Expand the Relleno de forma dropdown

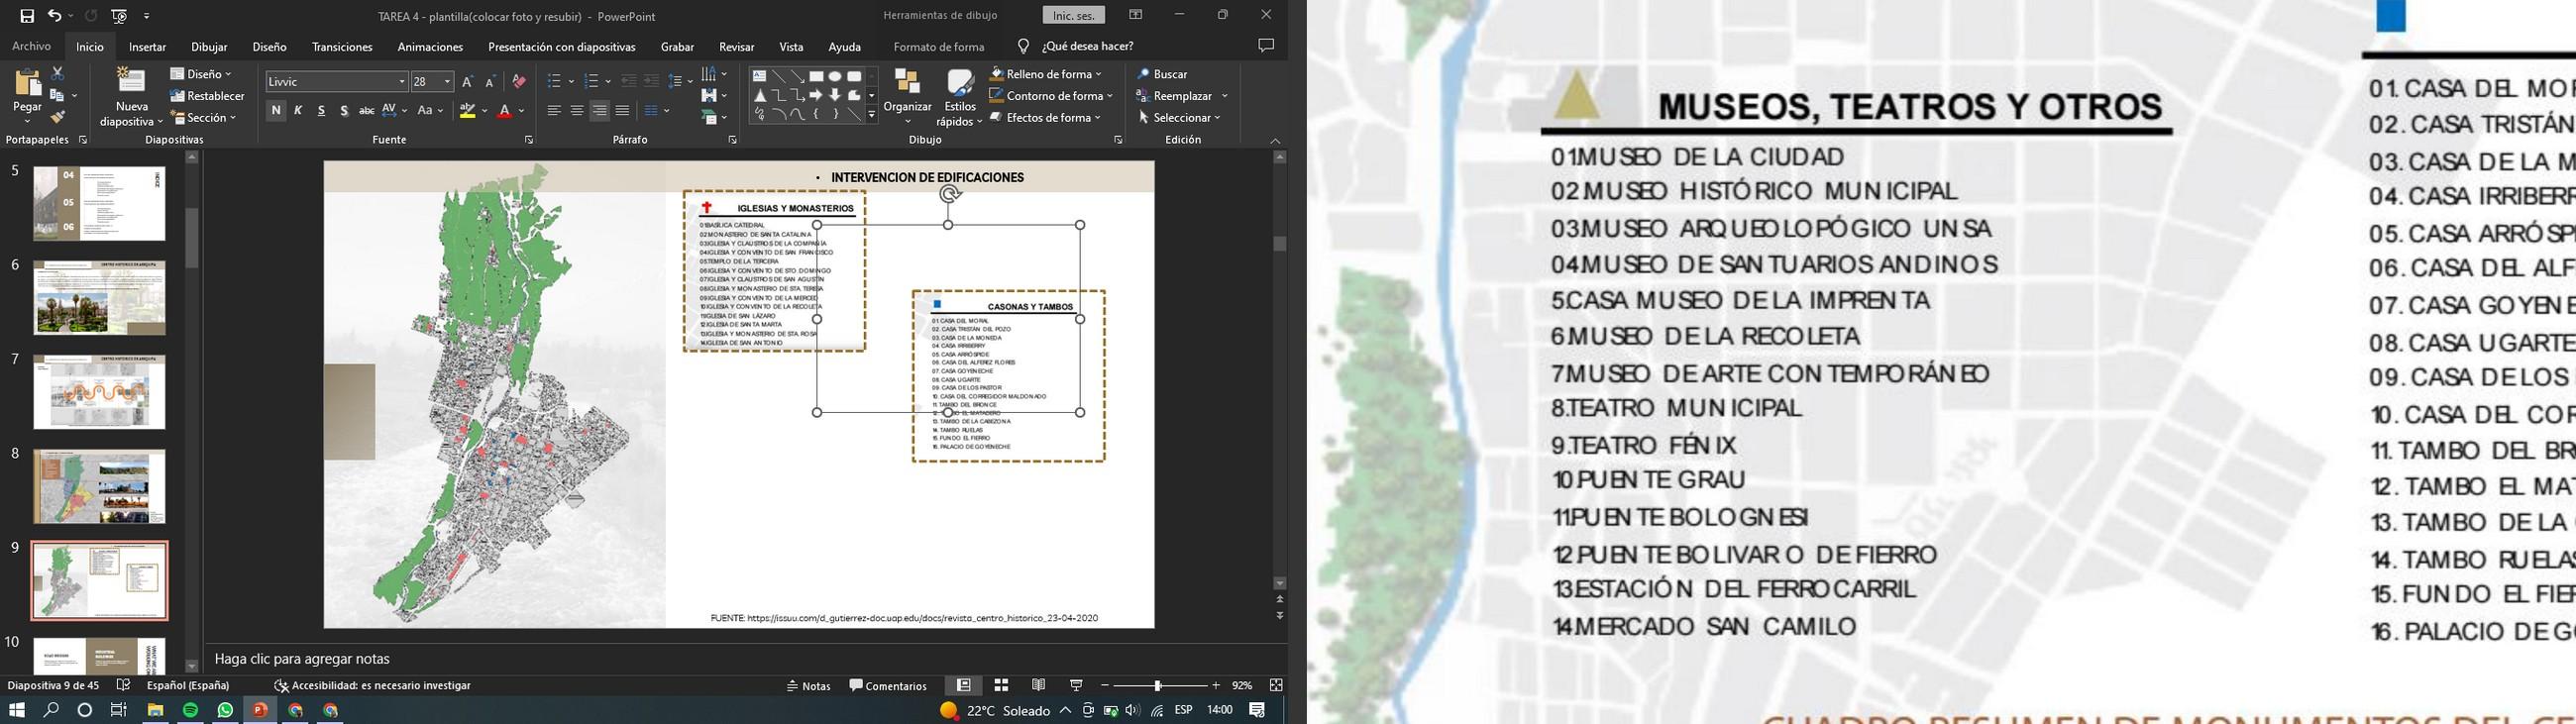(1098, 74)
